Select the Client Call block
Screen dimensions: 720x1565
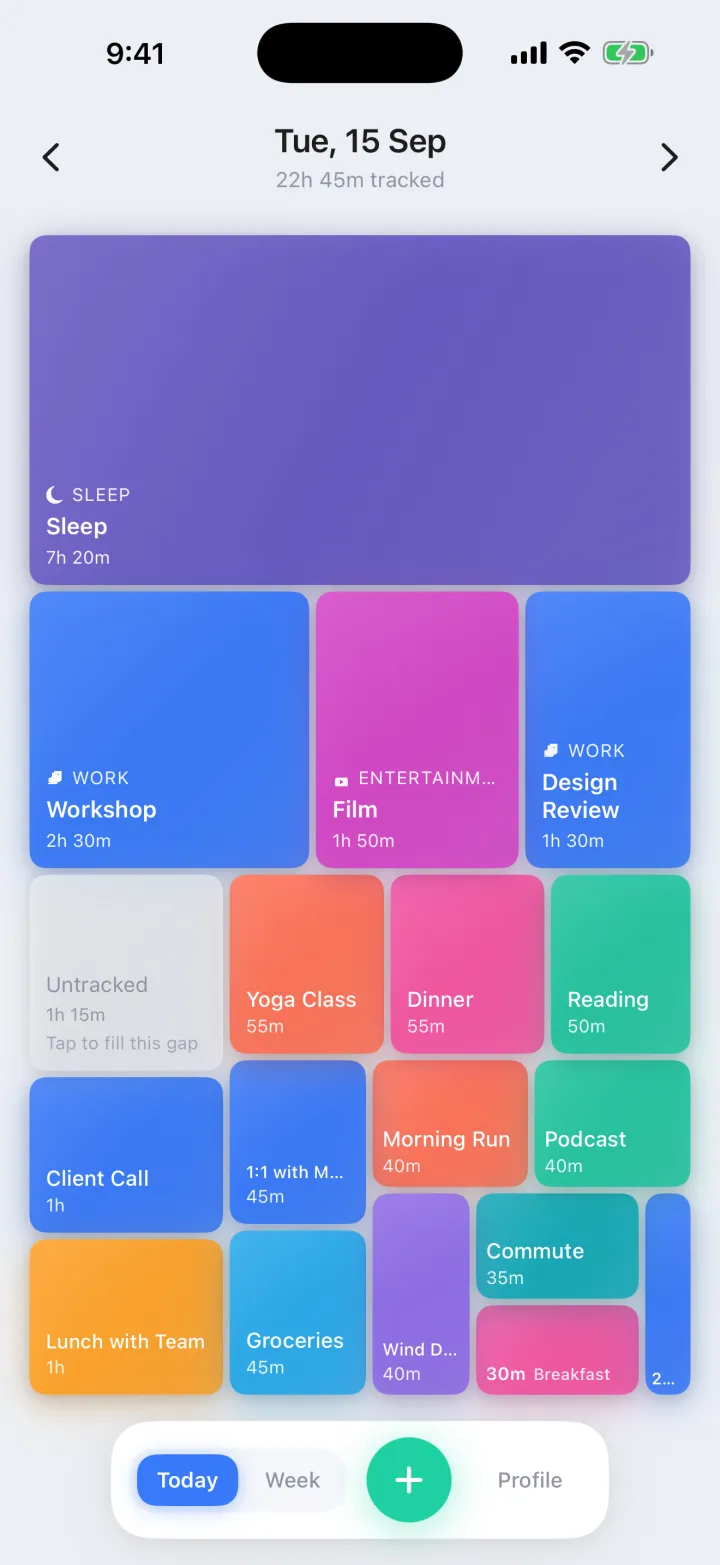tap(126, 1155)
